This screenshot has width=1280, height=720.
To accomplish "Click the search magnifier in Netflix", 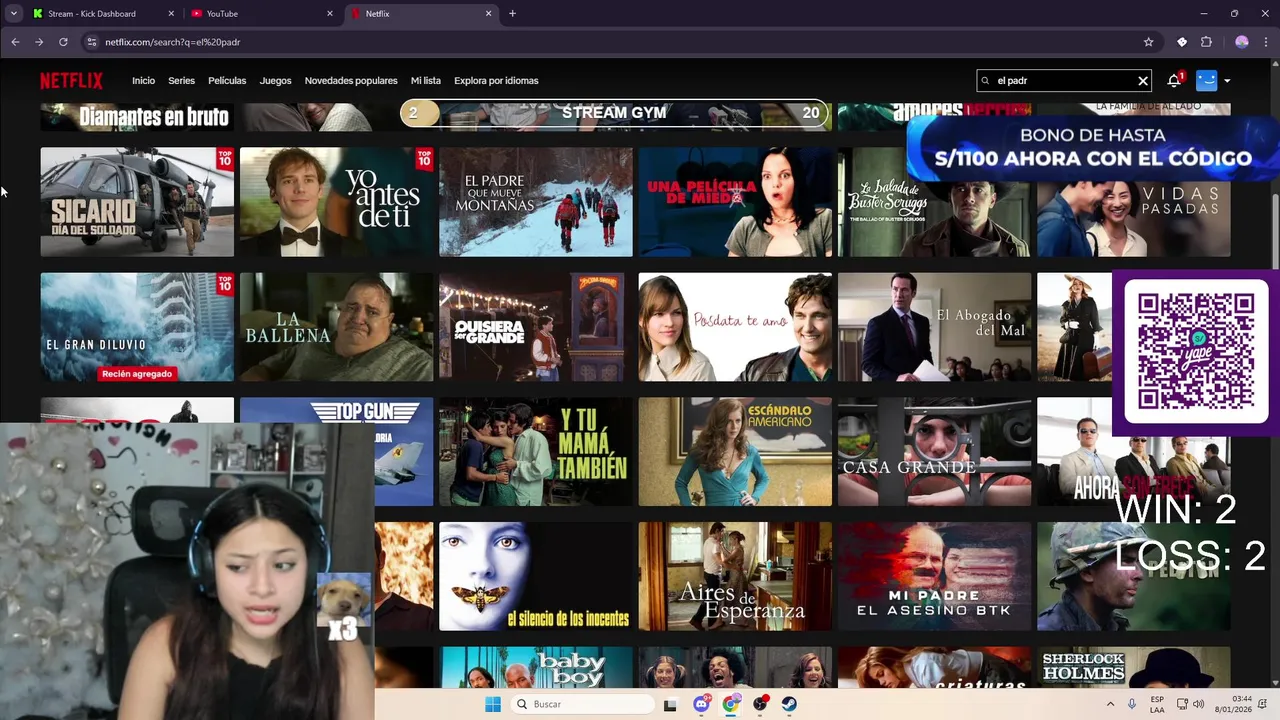I will coord(985,81).
